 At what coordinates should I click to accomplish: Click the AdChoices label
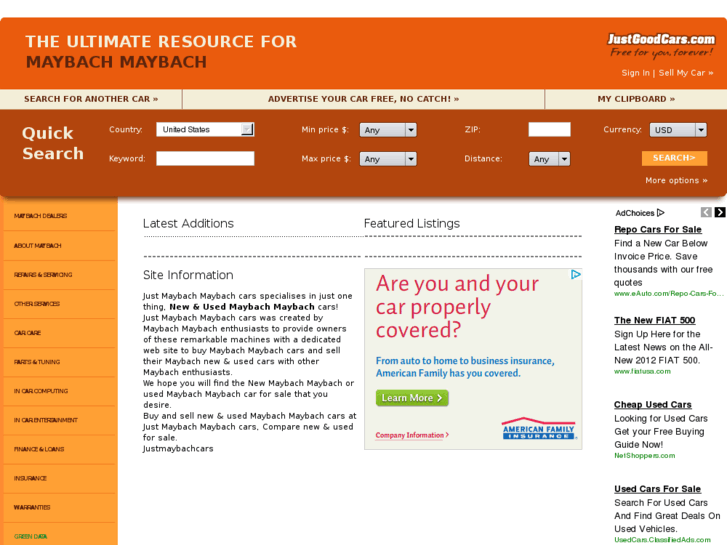635,213
